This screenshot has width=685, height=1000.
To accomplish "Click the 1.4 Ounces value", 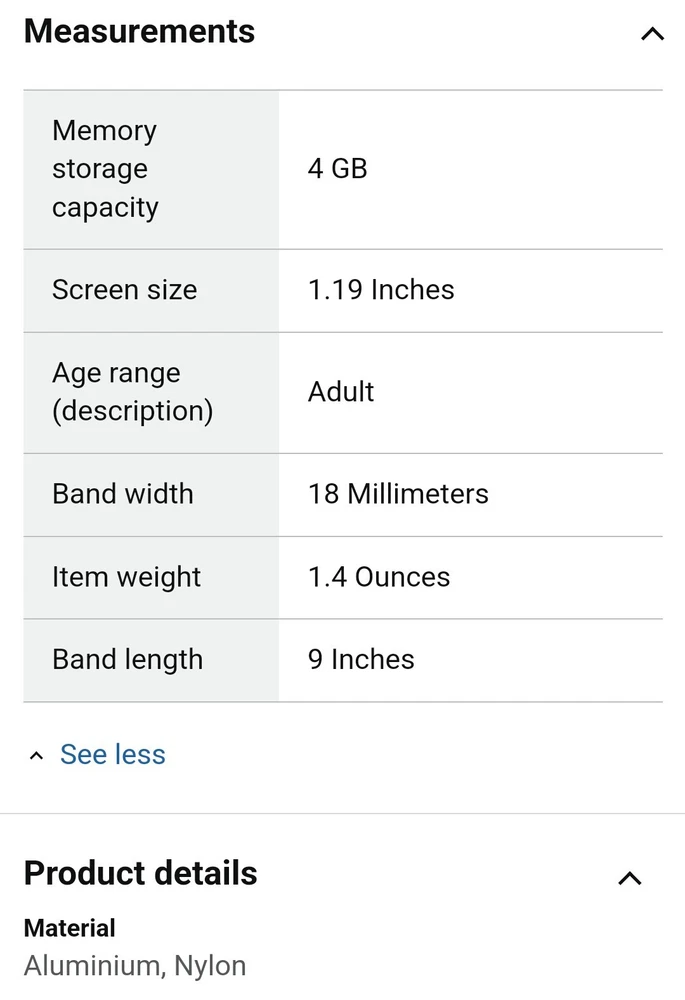I will tap(379, 577).
